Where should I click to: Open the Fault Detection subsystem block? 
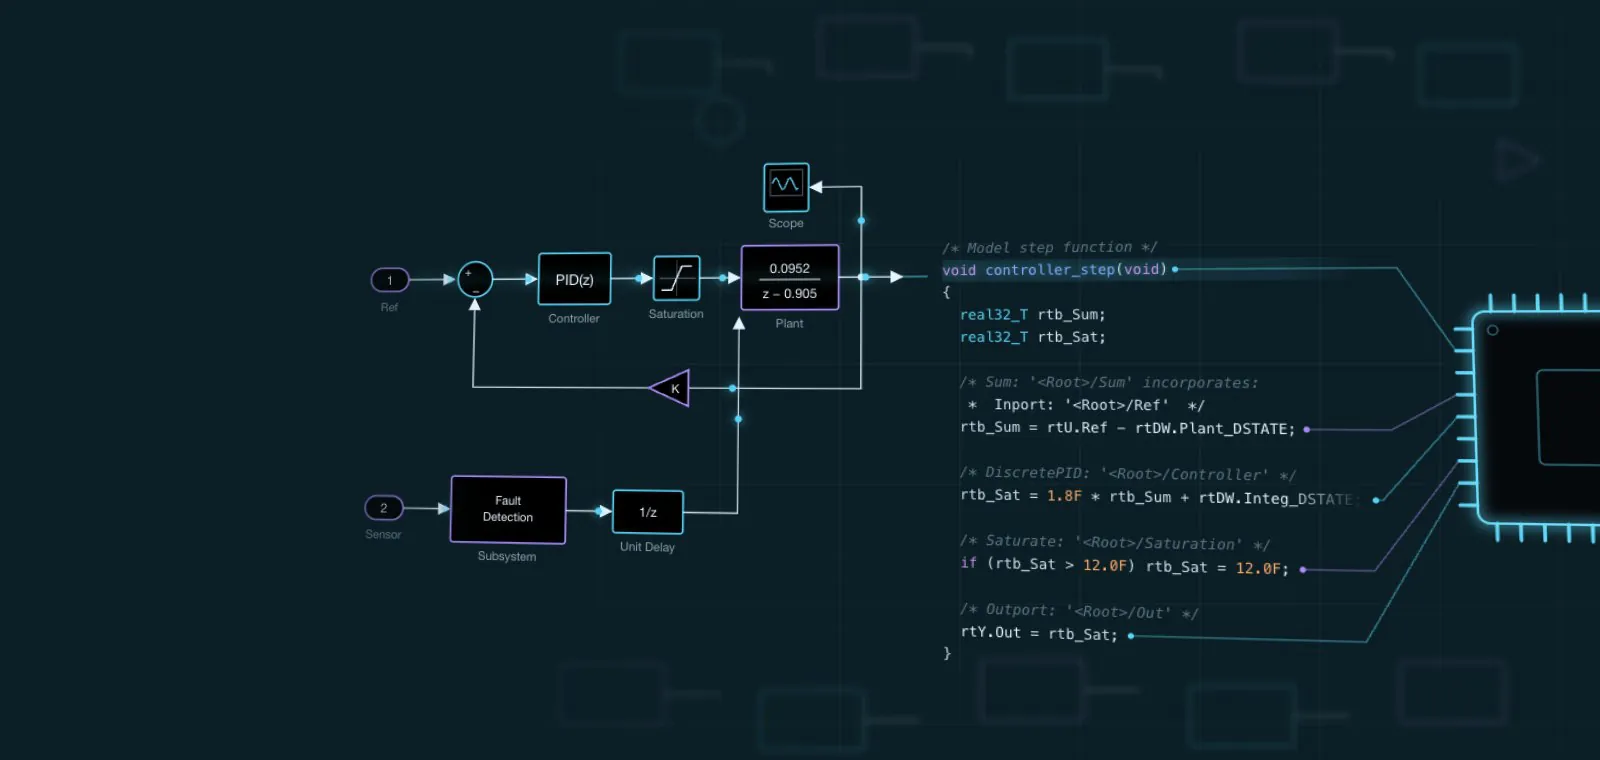508,509
